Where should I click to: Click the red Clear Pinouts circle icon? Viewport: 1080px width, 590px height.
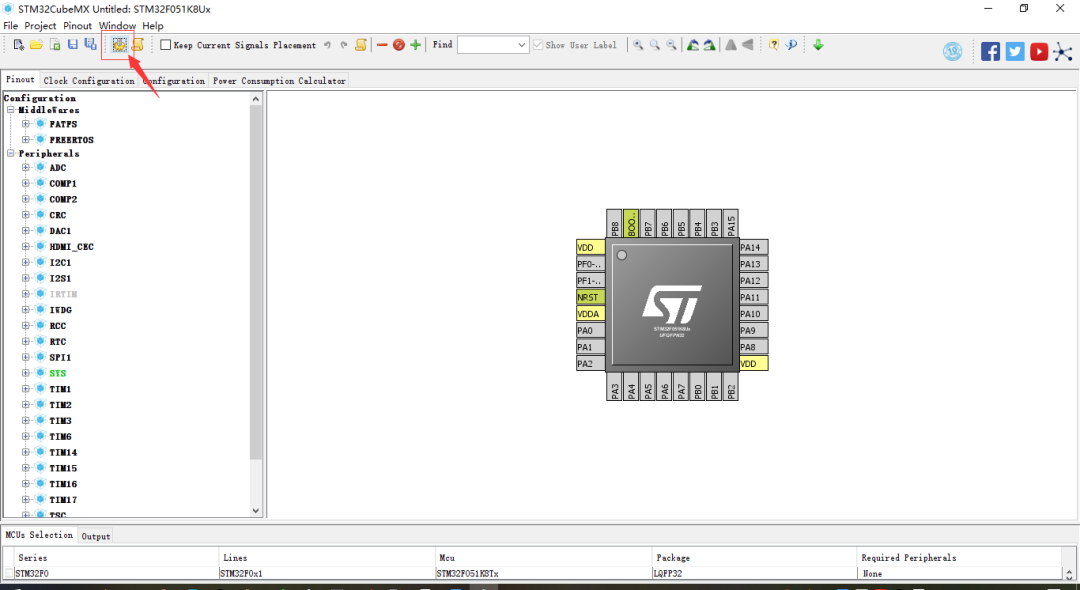click(399, 45)
